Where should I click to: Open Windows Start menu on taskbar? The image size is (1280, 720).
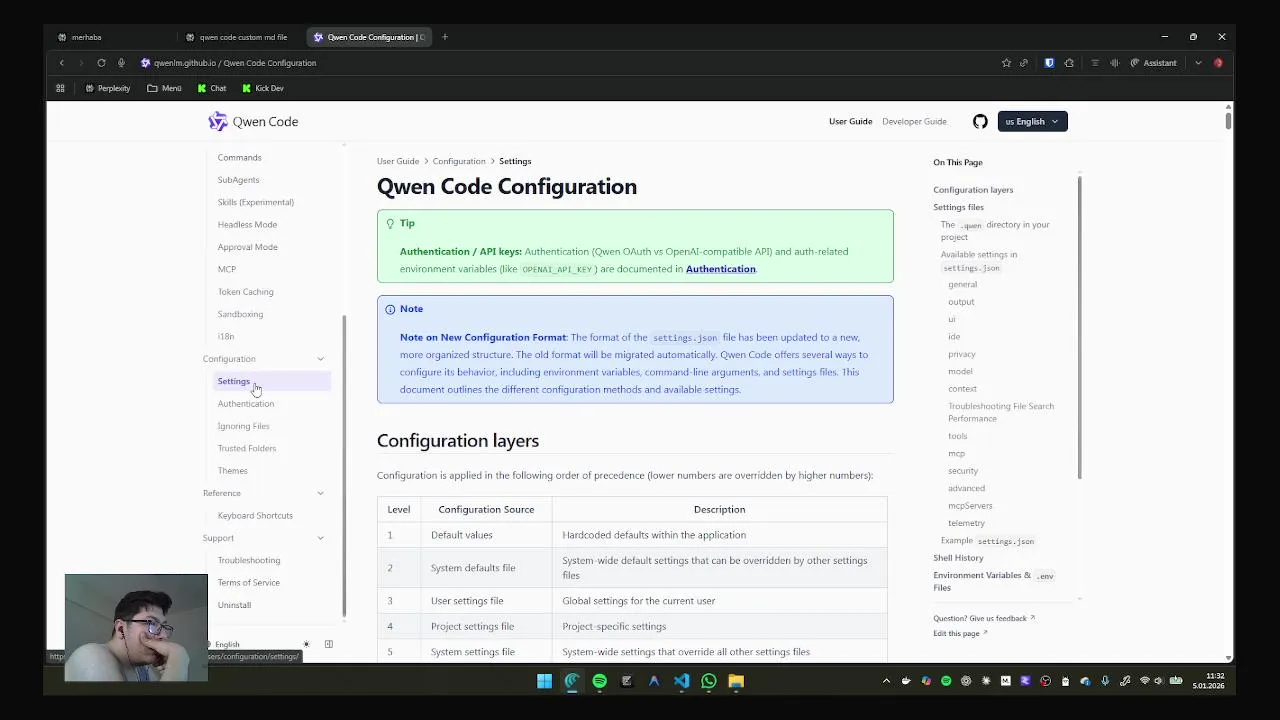point(544,681)
